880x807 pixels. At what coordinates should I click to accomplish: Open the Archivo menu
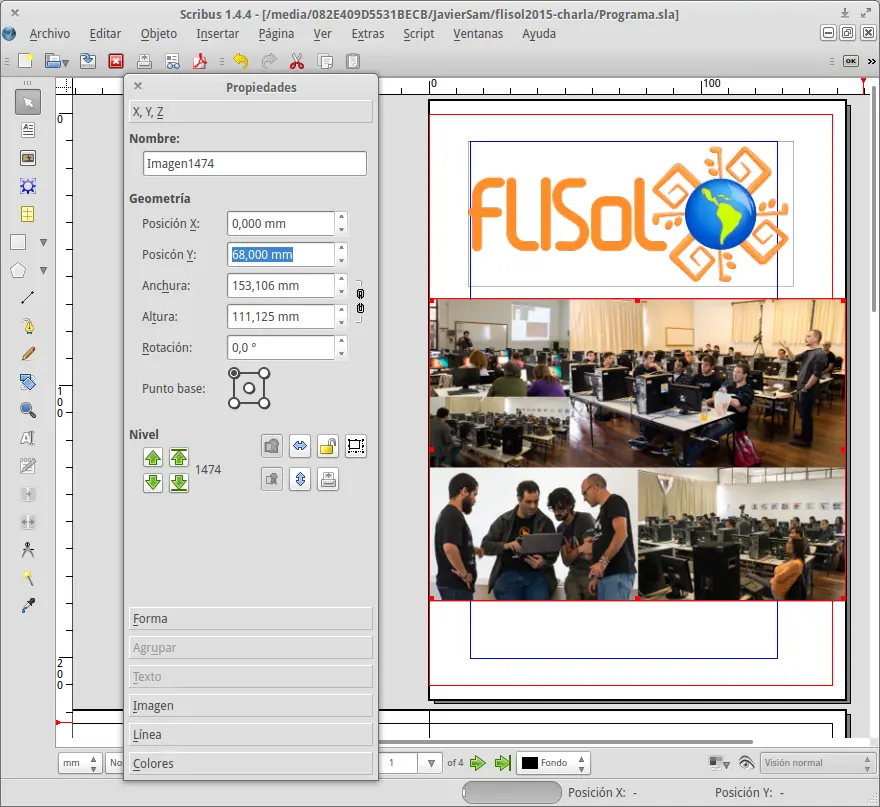49,34
